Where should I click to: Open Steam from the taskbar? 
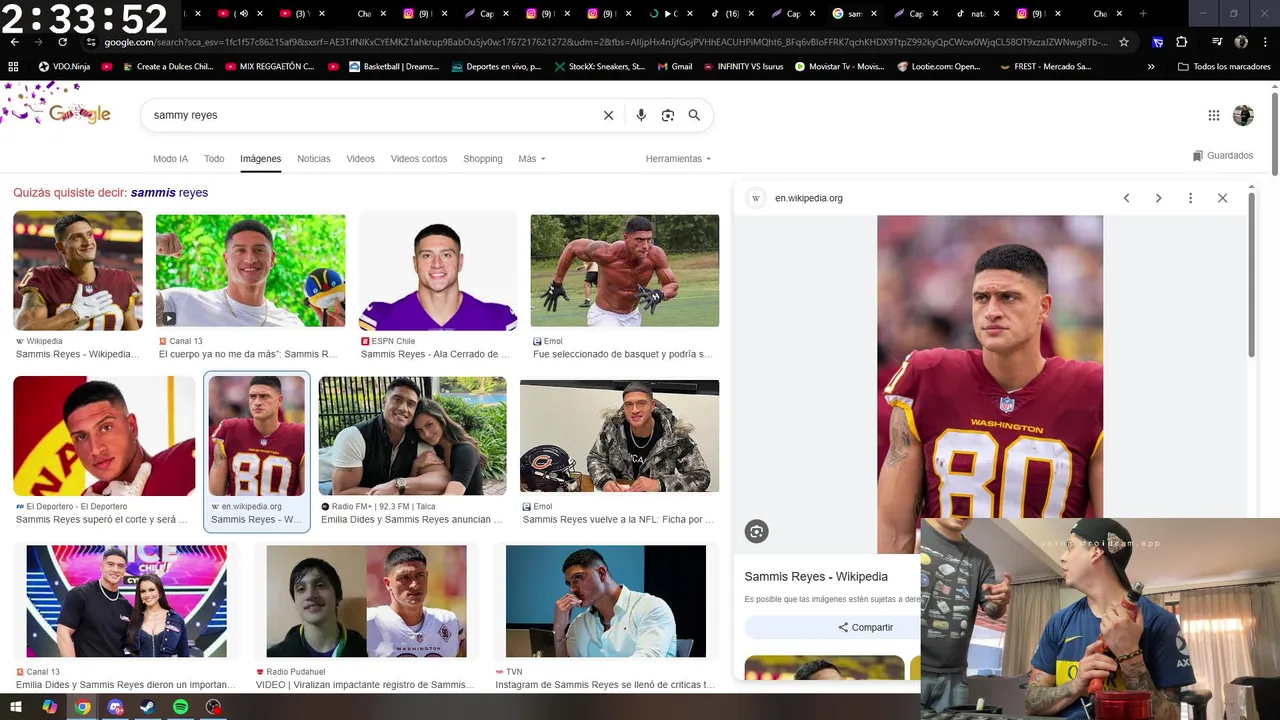(147, 707)
